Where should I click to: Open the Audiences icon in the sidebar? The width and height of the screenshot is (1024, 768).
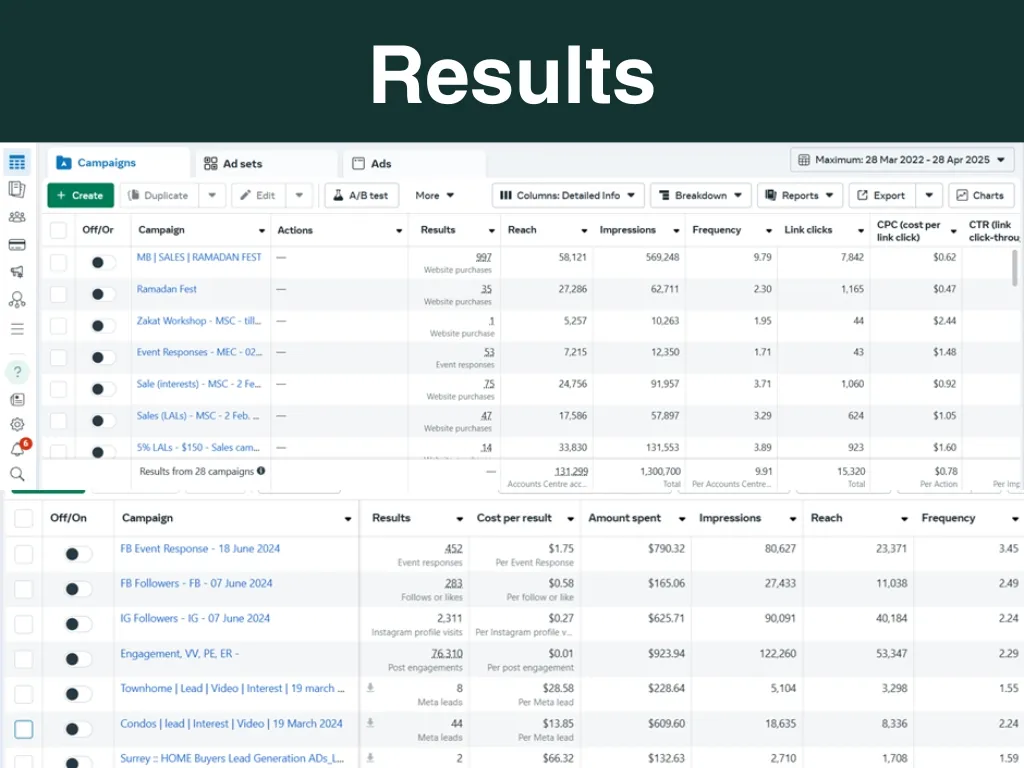[x=18, y=217]
